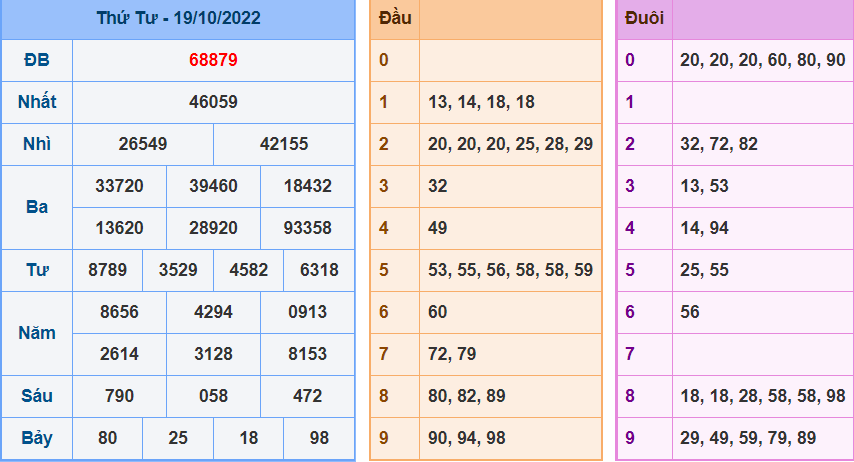The width and height of the screenshot is (854, 462).
Task: Select the special prize number 68879
Action: (x=214, y=60)
